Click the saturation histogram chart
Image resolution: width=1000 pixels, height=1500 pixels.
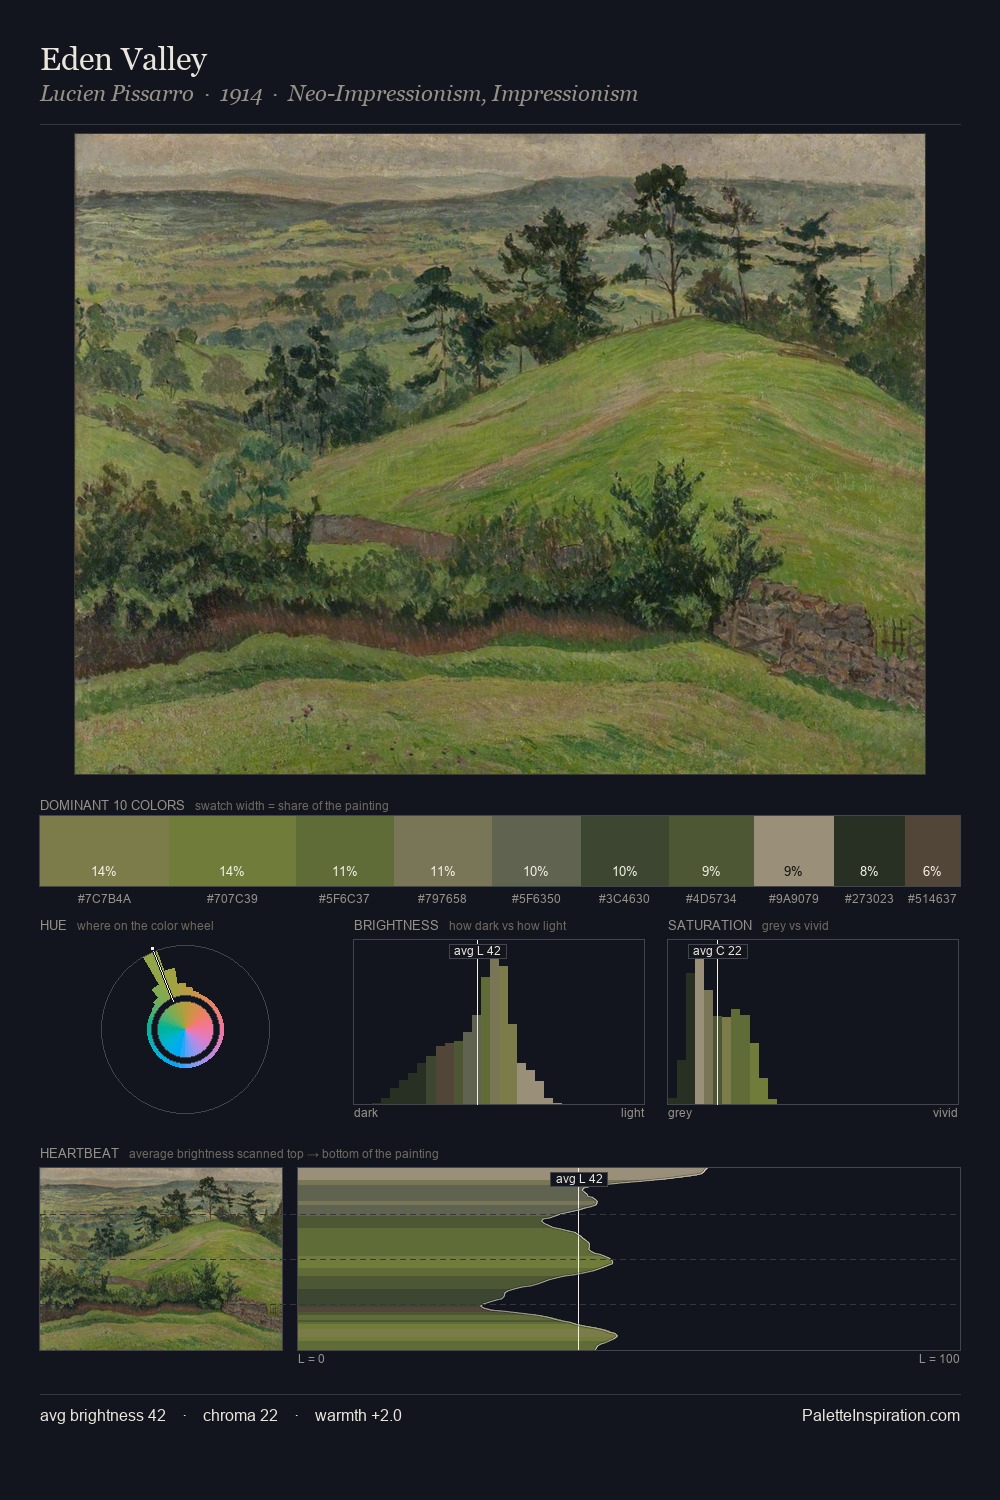click(813, 1022)
